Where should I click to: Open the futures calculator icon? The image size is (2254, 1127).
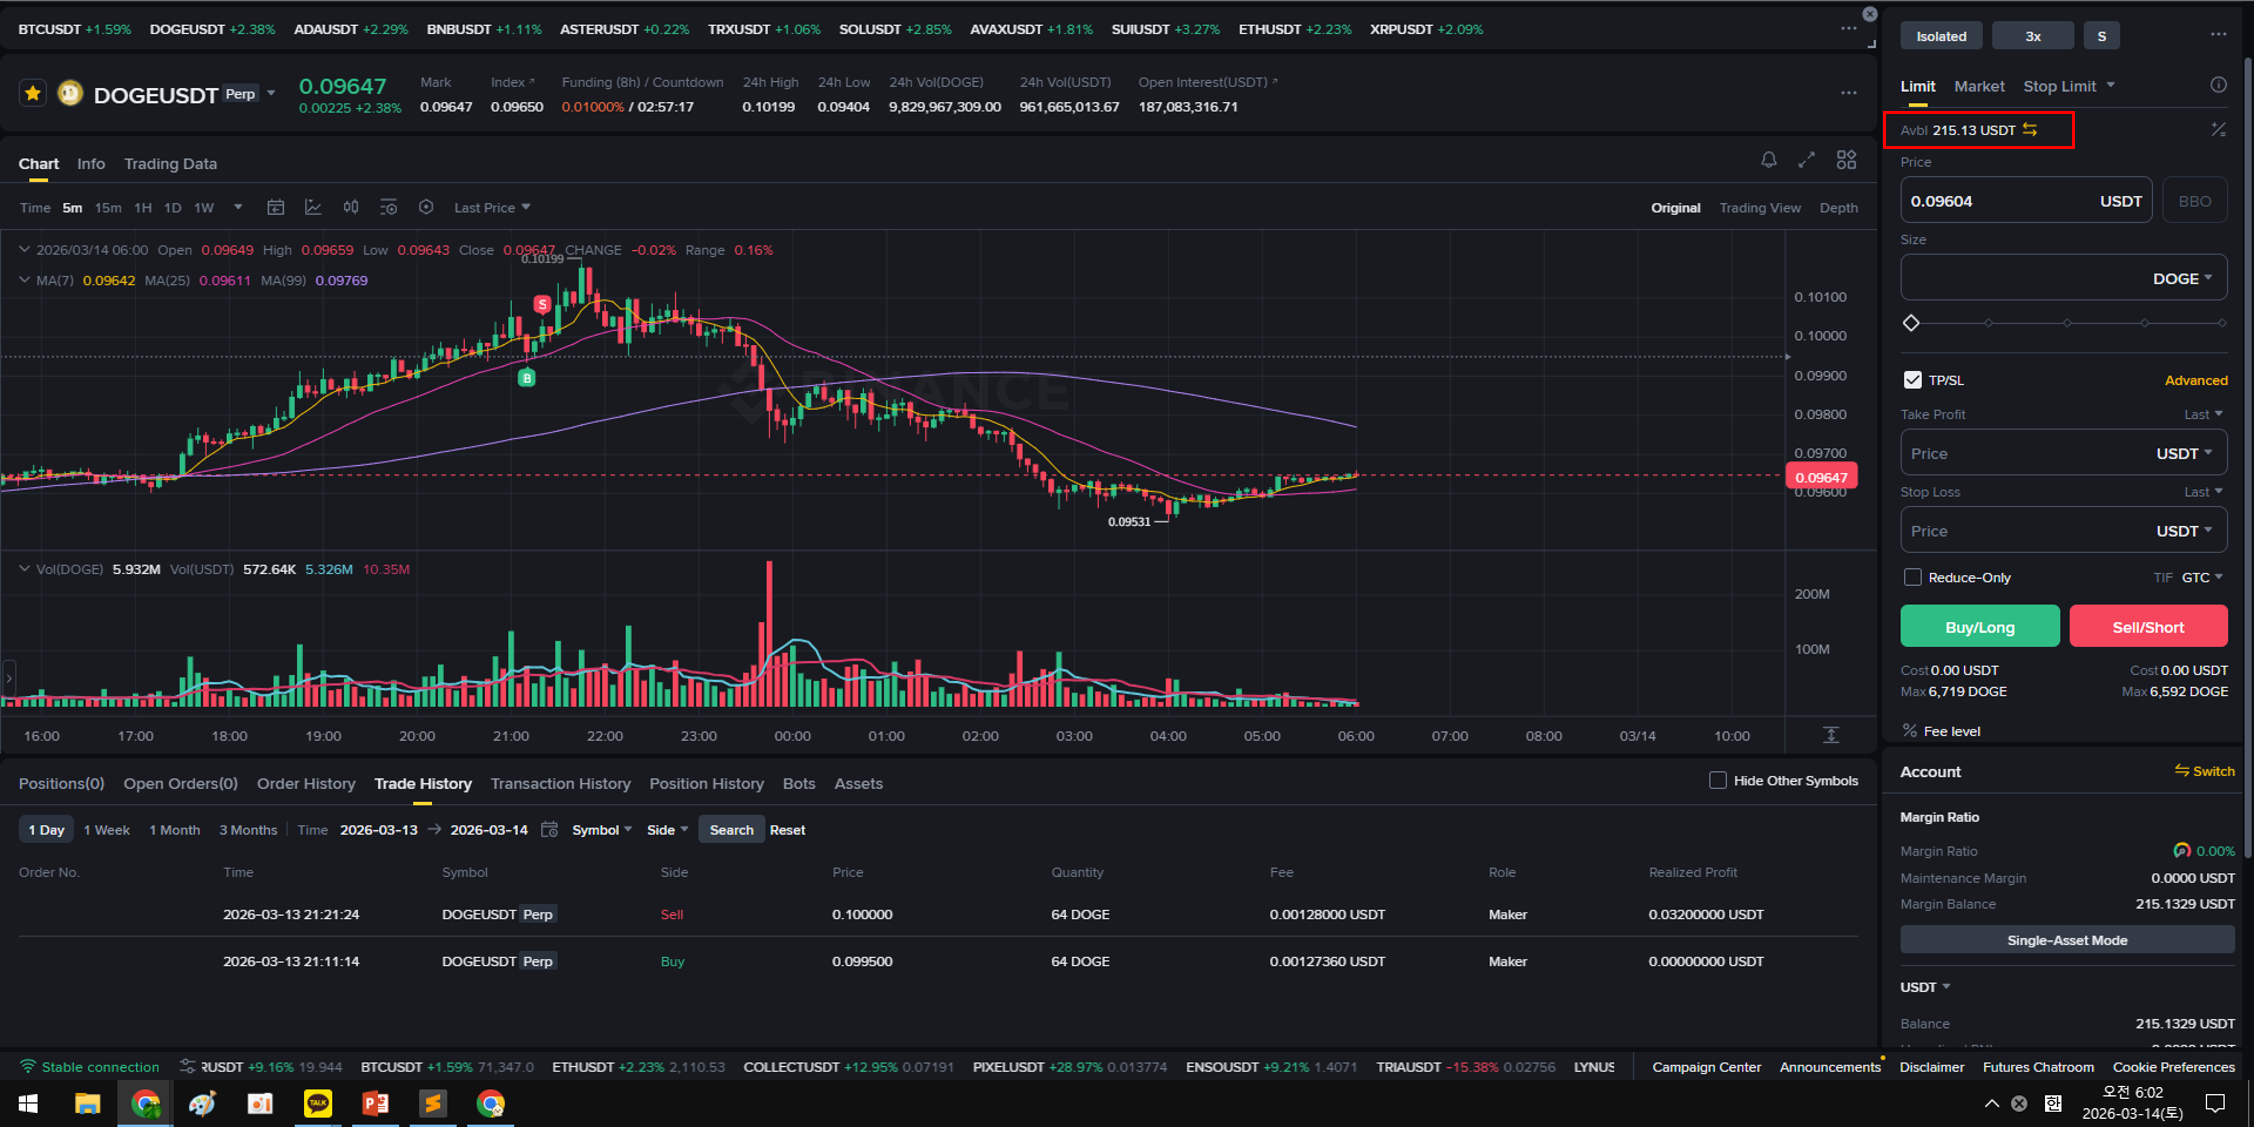point(2218,130)
